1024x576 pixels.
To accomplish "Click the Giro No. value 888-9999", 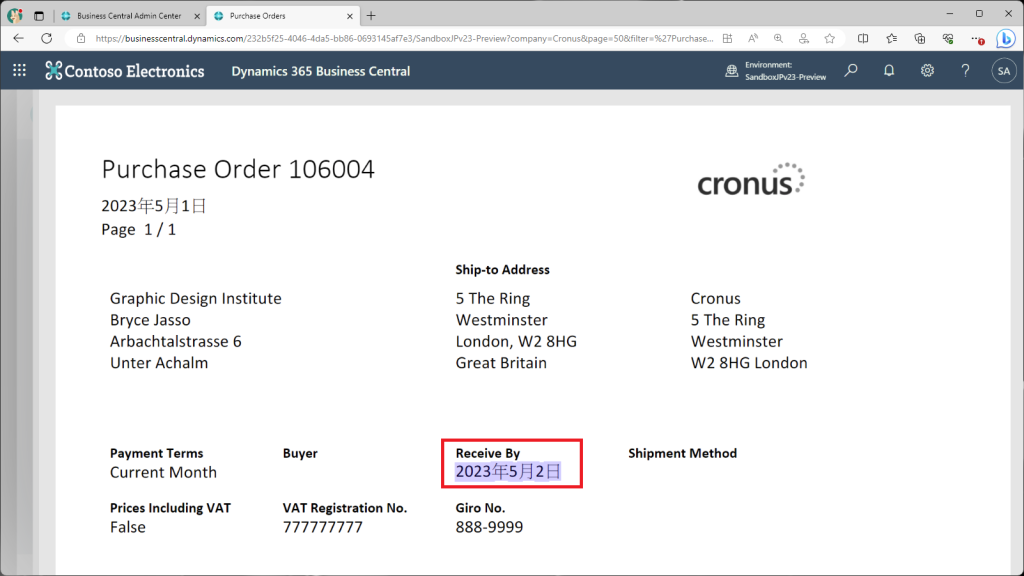I will [x=489, y=527].
